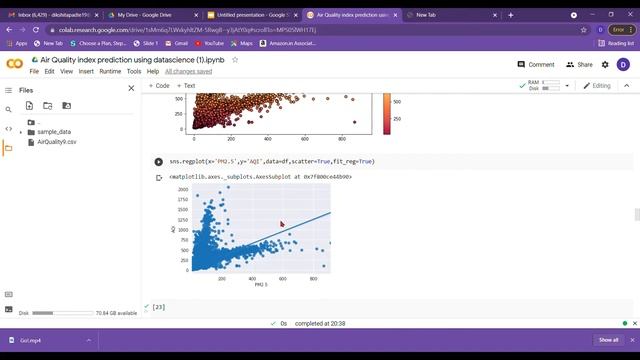
Task: Click the notebook vertical scrollbar
Action: point(637,214)
